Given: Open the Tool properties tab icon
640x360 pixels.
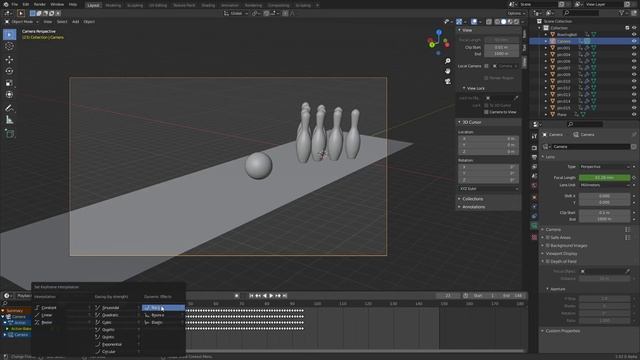Looking at the screenshot, I should [534, 136].
